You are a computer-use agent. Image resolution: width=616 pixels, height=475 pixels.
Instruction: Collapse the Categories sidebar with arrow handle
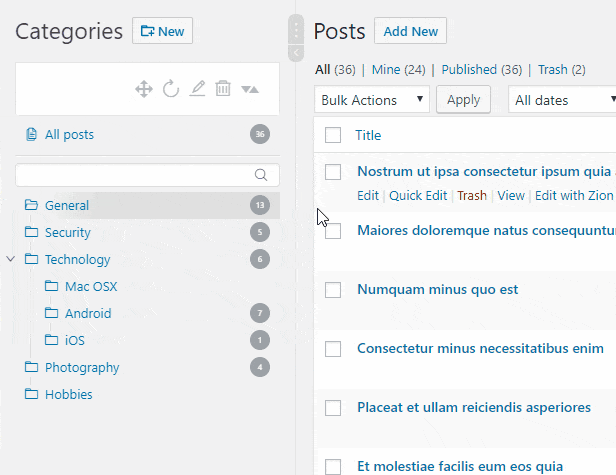tap(296, 53)
